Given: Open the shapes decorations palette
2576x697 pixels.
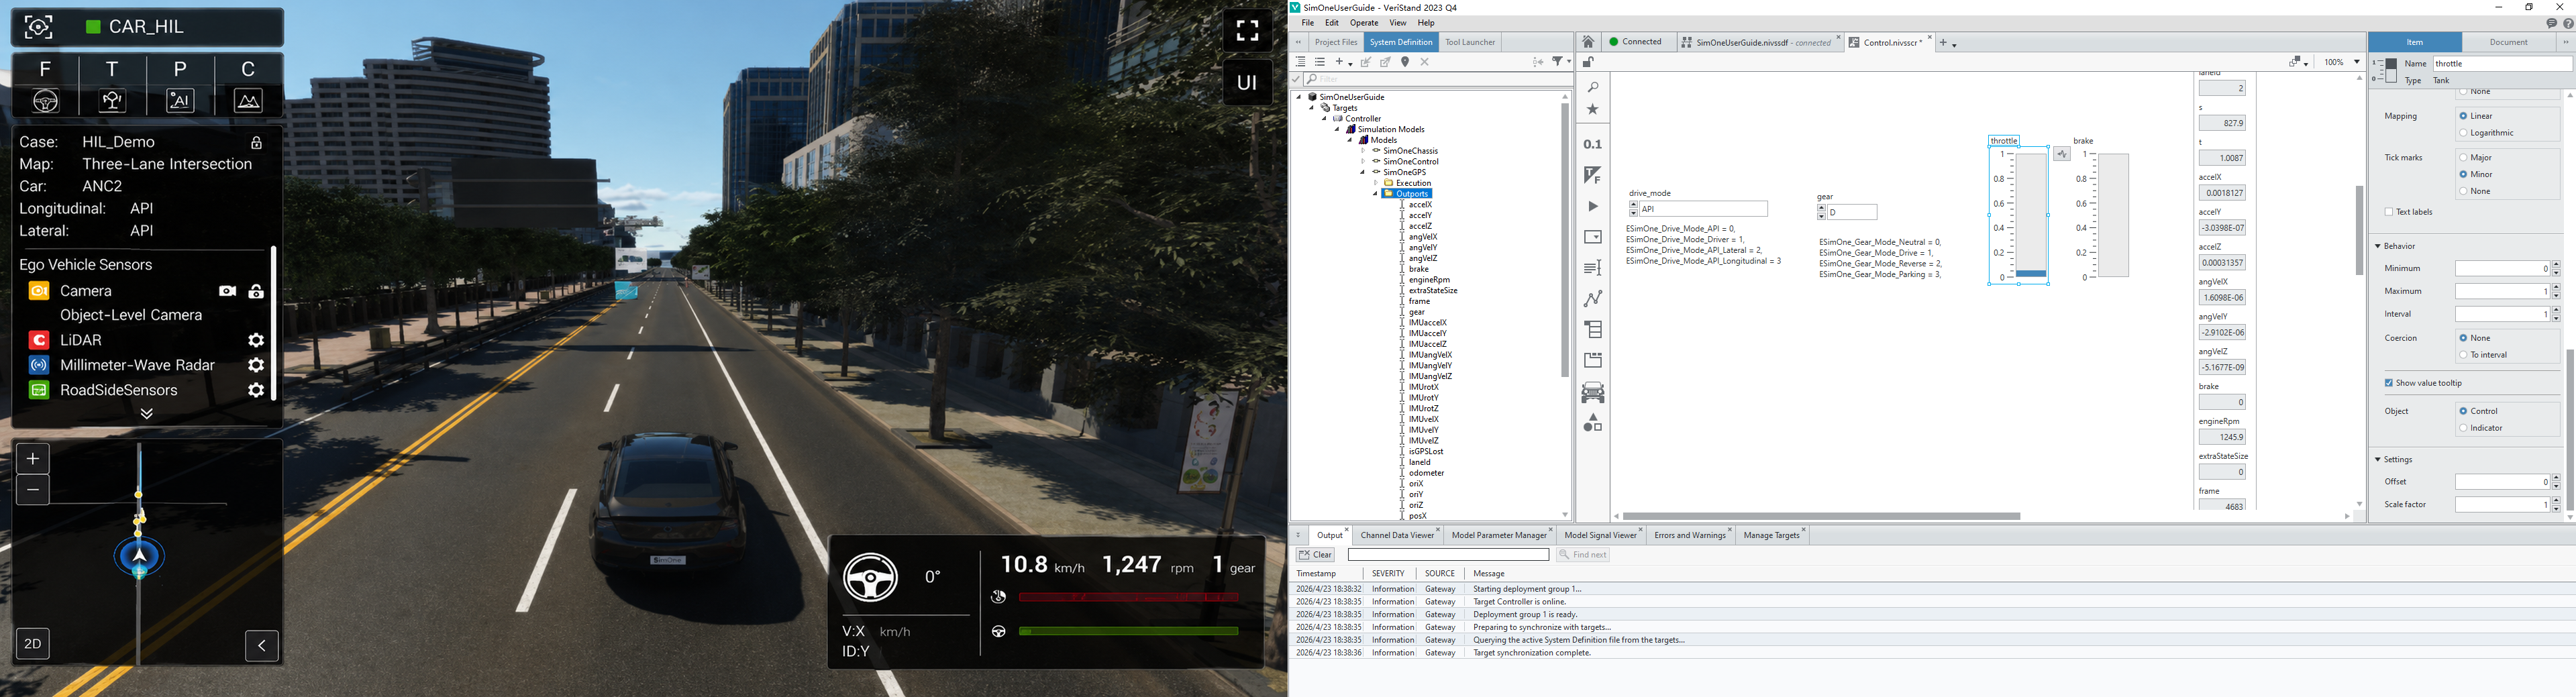Looking at the screenshot, I should tap(1593, 423).
